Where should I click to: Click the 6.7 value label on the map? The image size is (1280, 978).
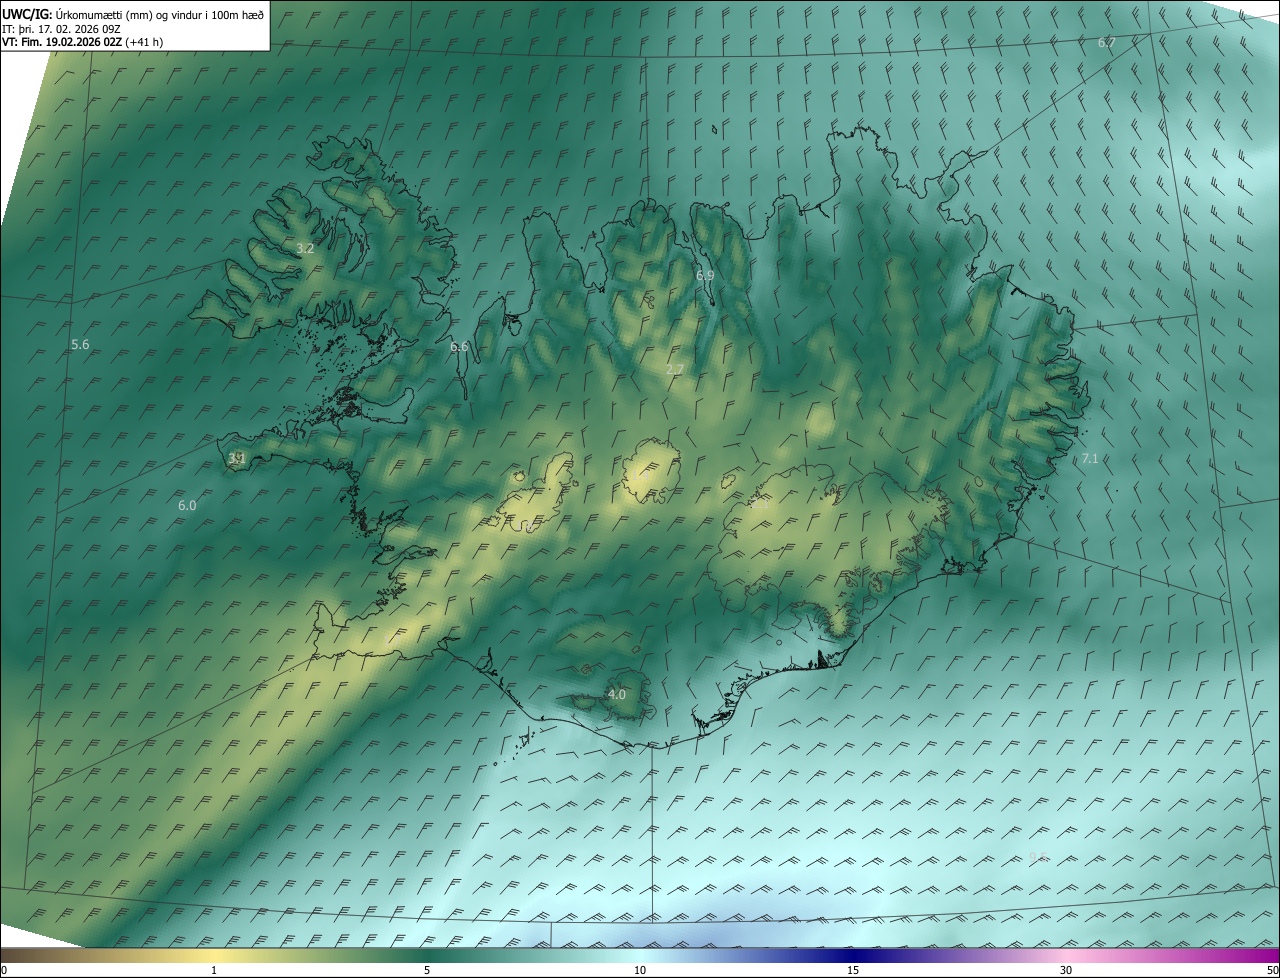(x=1106, y=42)
